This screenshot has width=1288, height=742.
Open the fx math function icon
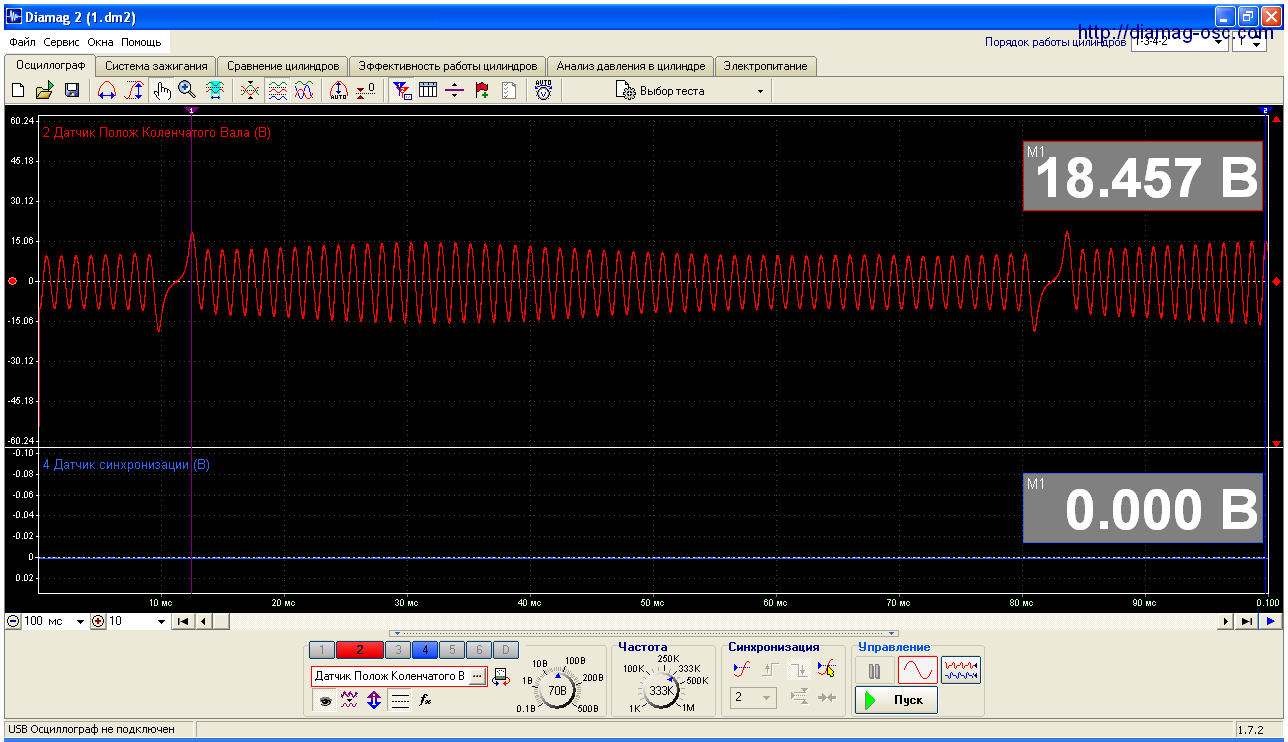[425, 700]
